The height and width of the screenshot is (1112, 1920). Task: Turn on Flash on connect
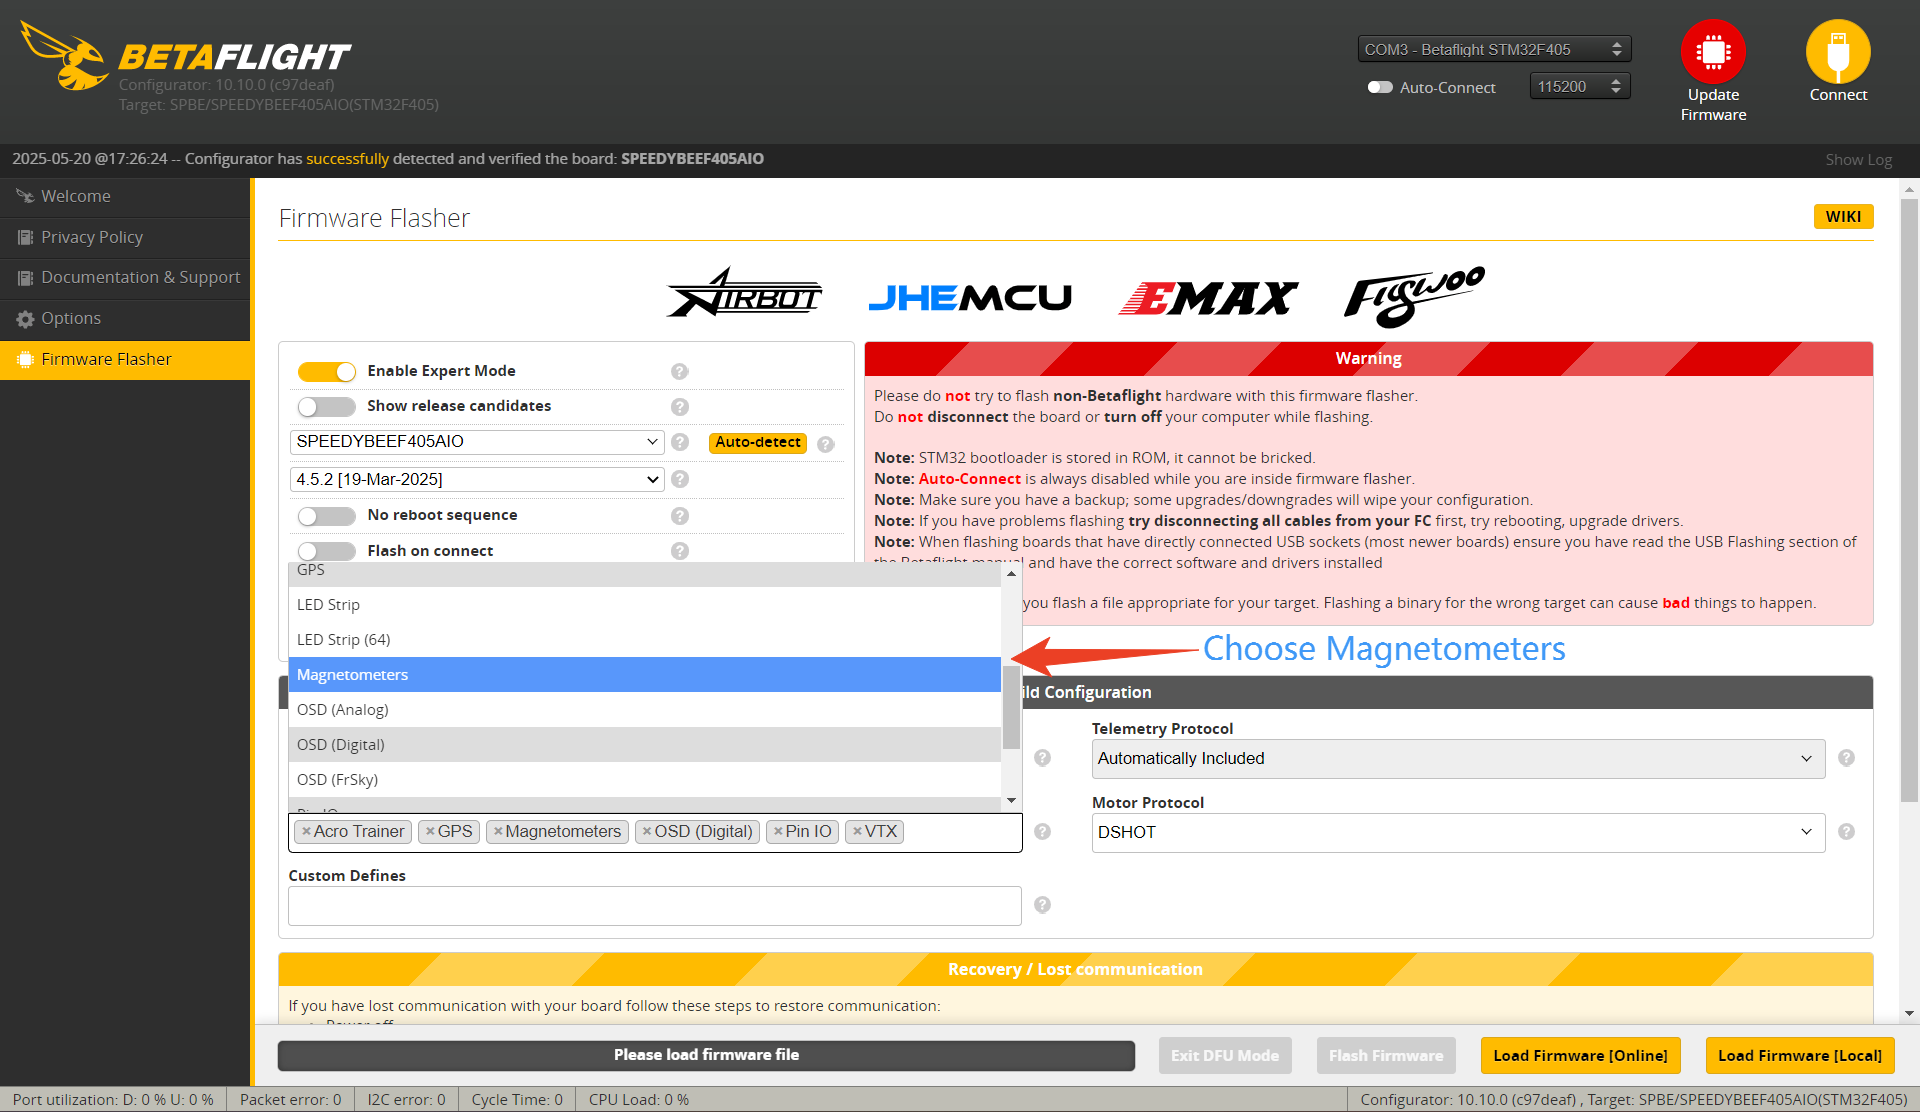pyautogui.click(x=327, y=551)
